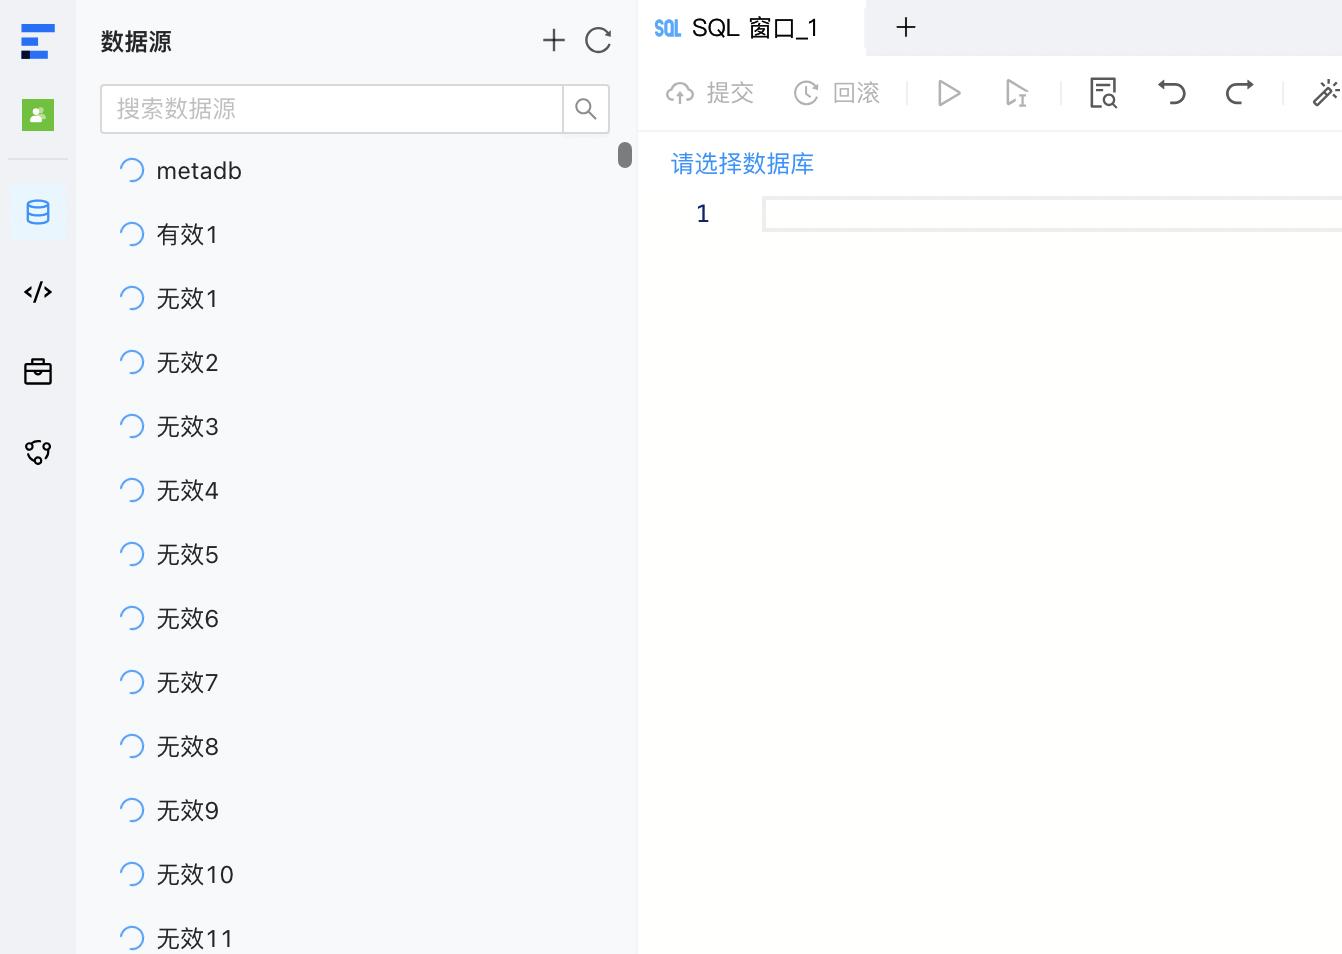Viewport: 1342px width, 954px height.
Task: Open the query execution plan icon
Action: (x=1102, y=92)
